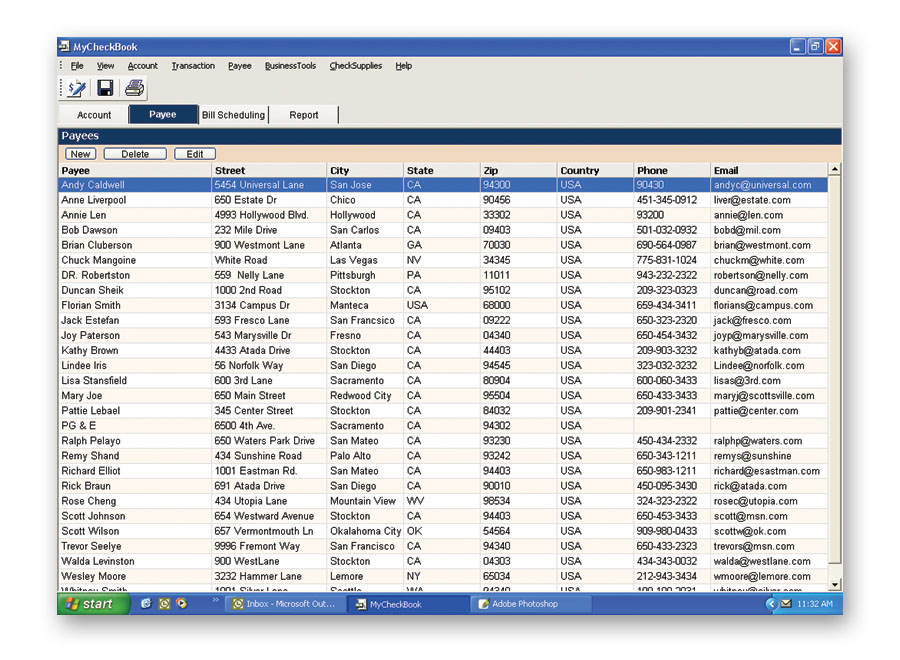Open the Account menu
Screen dimensions: 900x660
(142, 66)
